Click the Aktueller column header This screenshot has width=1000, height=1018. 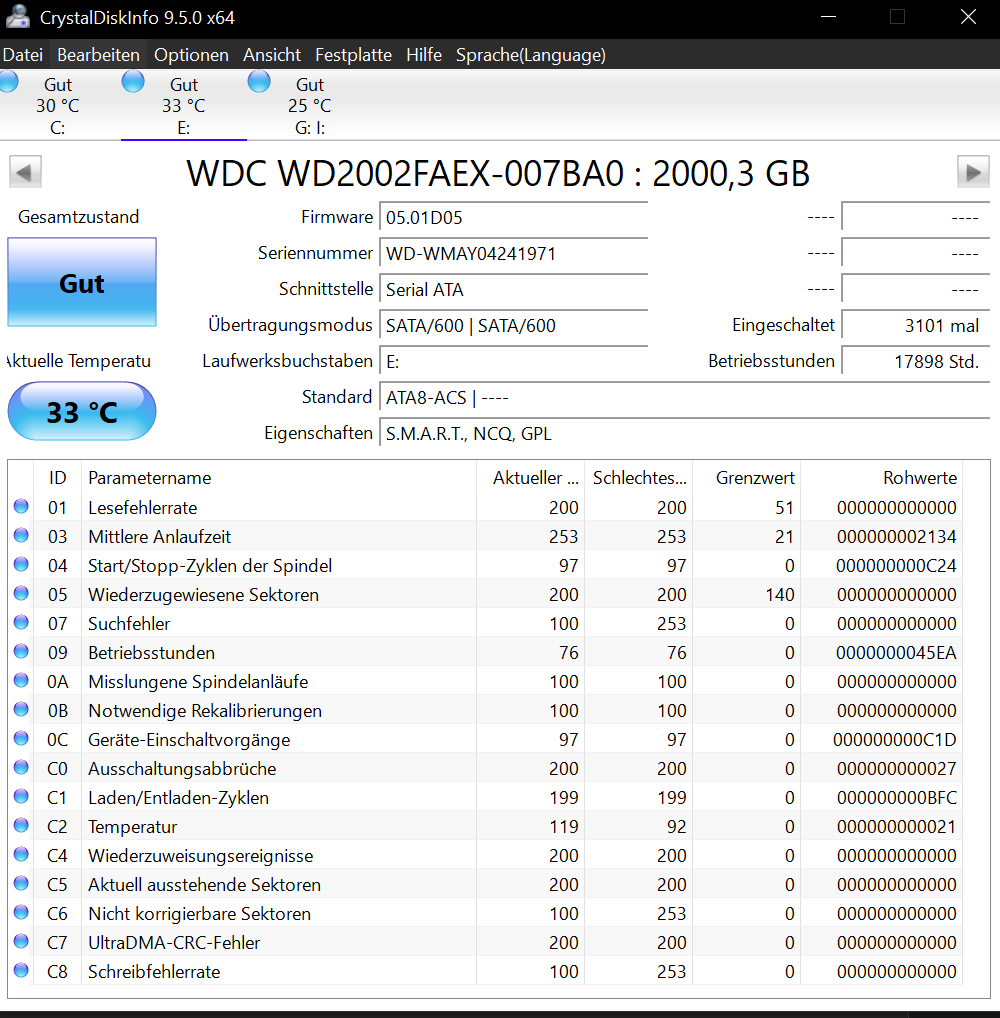pos(531,478)
